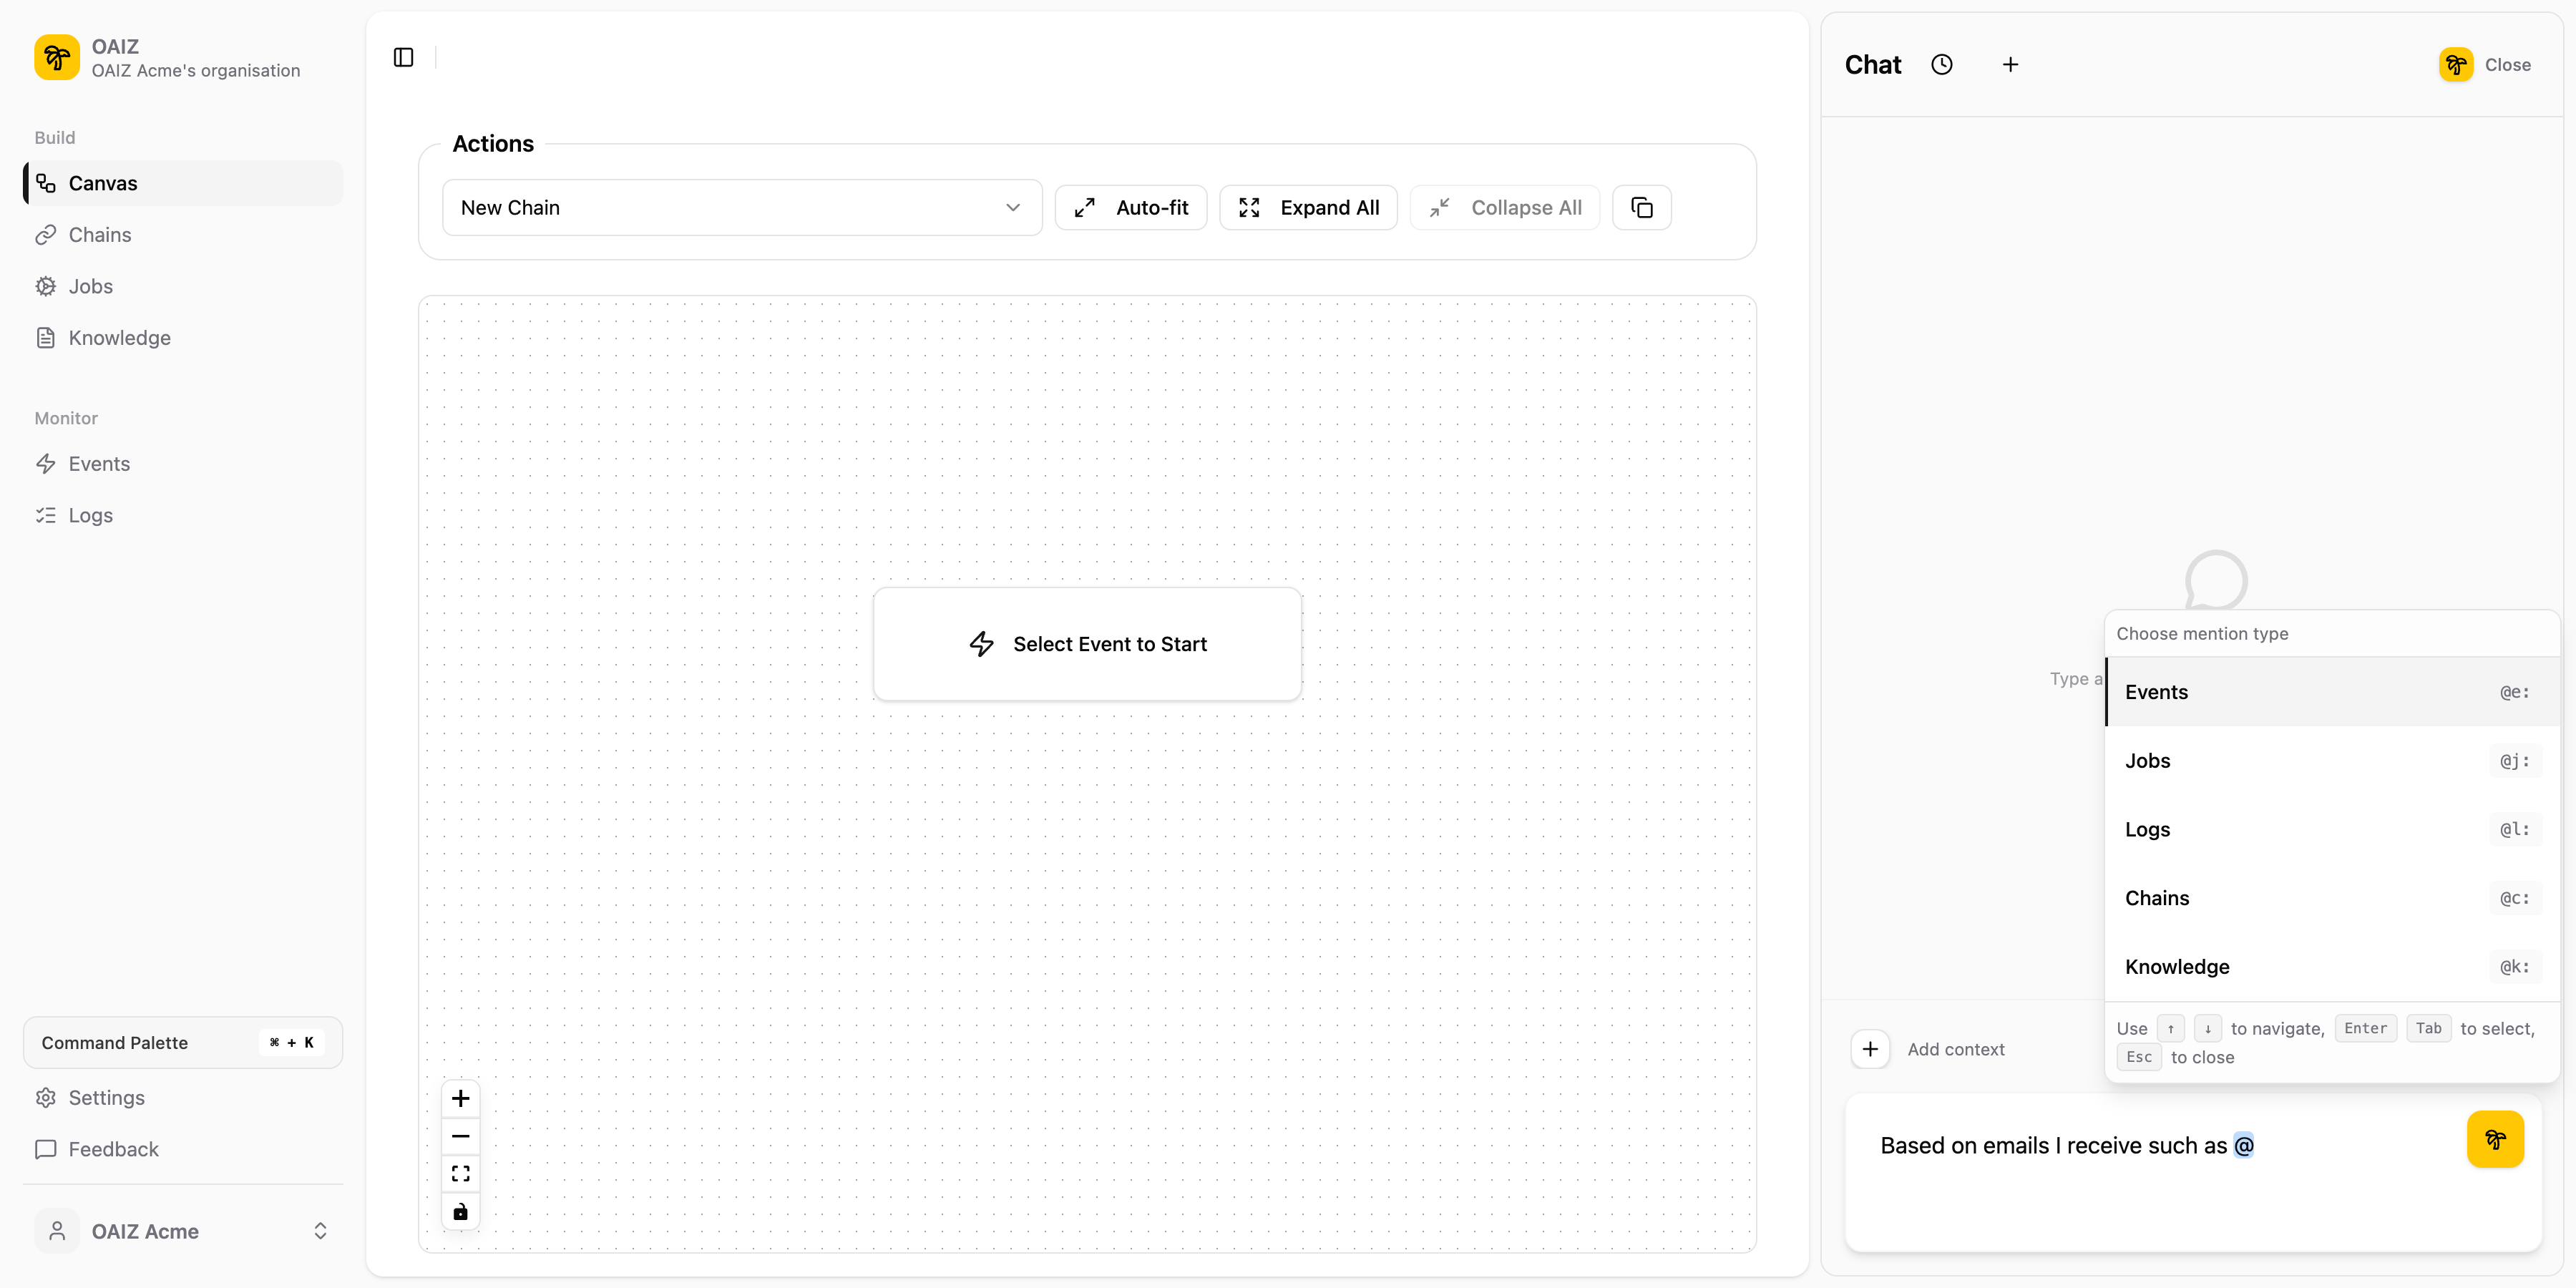Click Select Event to Start
Viewport: 2576px width, 1288px height.
1088,644
